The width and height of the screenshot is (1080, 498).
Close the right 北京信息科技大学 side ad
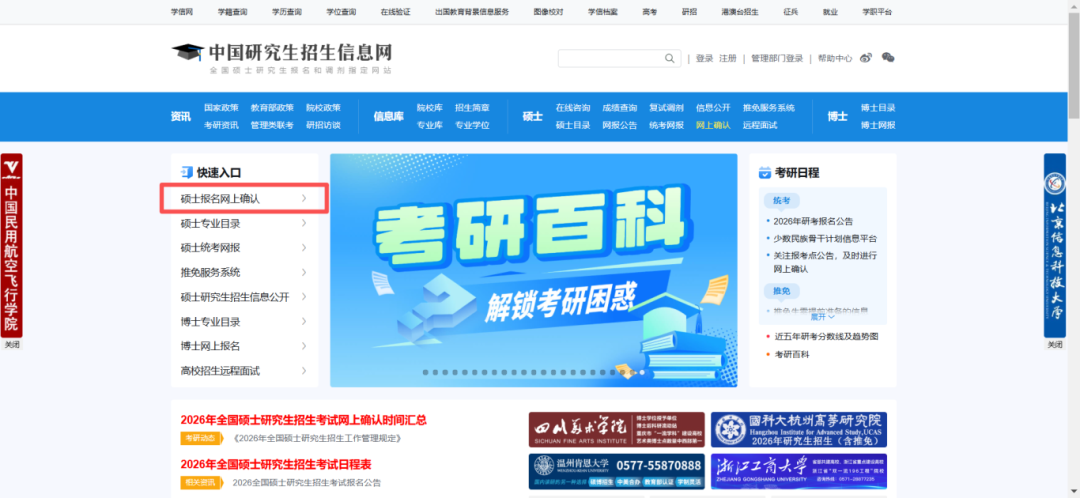click(1055, 345)
